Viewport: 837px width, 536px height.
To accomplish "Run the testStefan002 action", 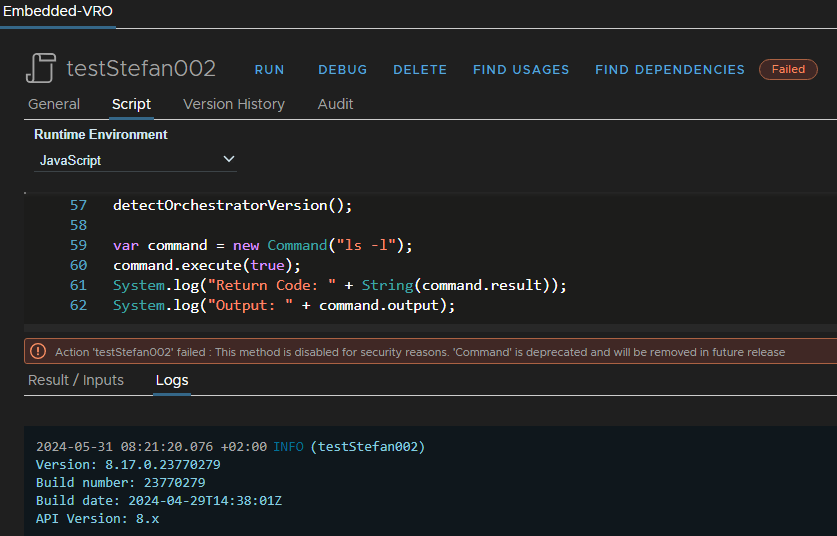I will (x=269, y=70).
